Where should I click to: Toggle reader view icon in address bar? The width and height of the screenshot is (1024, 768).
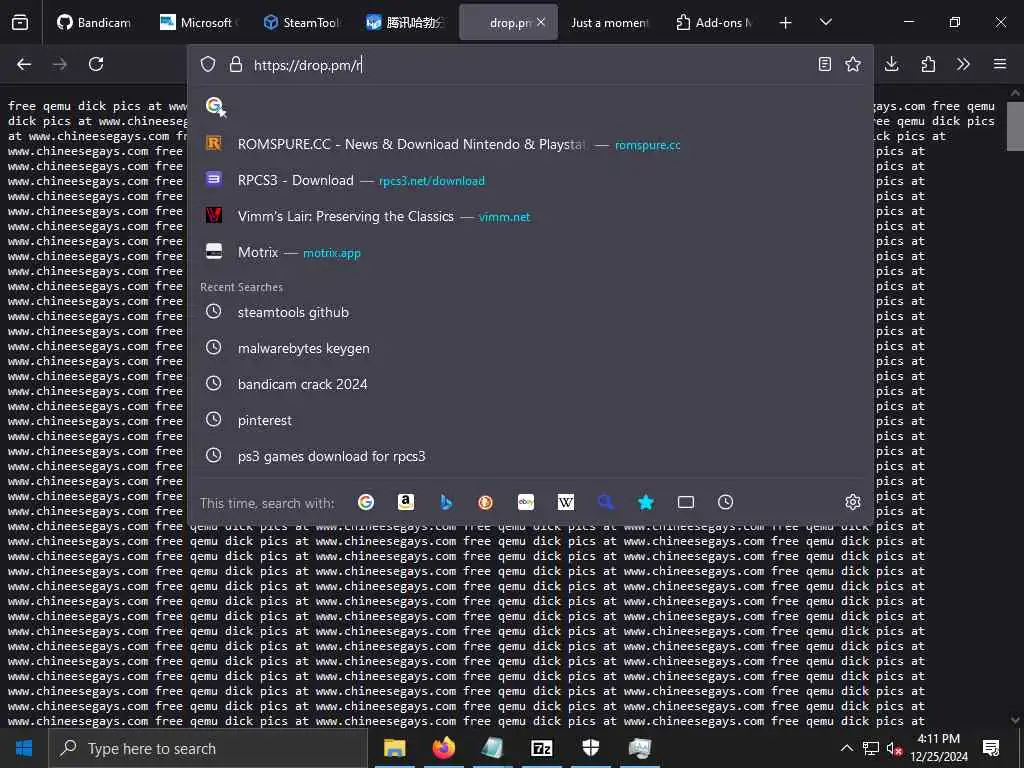tap(825, 64)
